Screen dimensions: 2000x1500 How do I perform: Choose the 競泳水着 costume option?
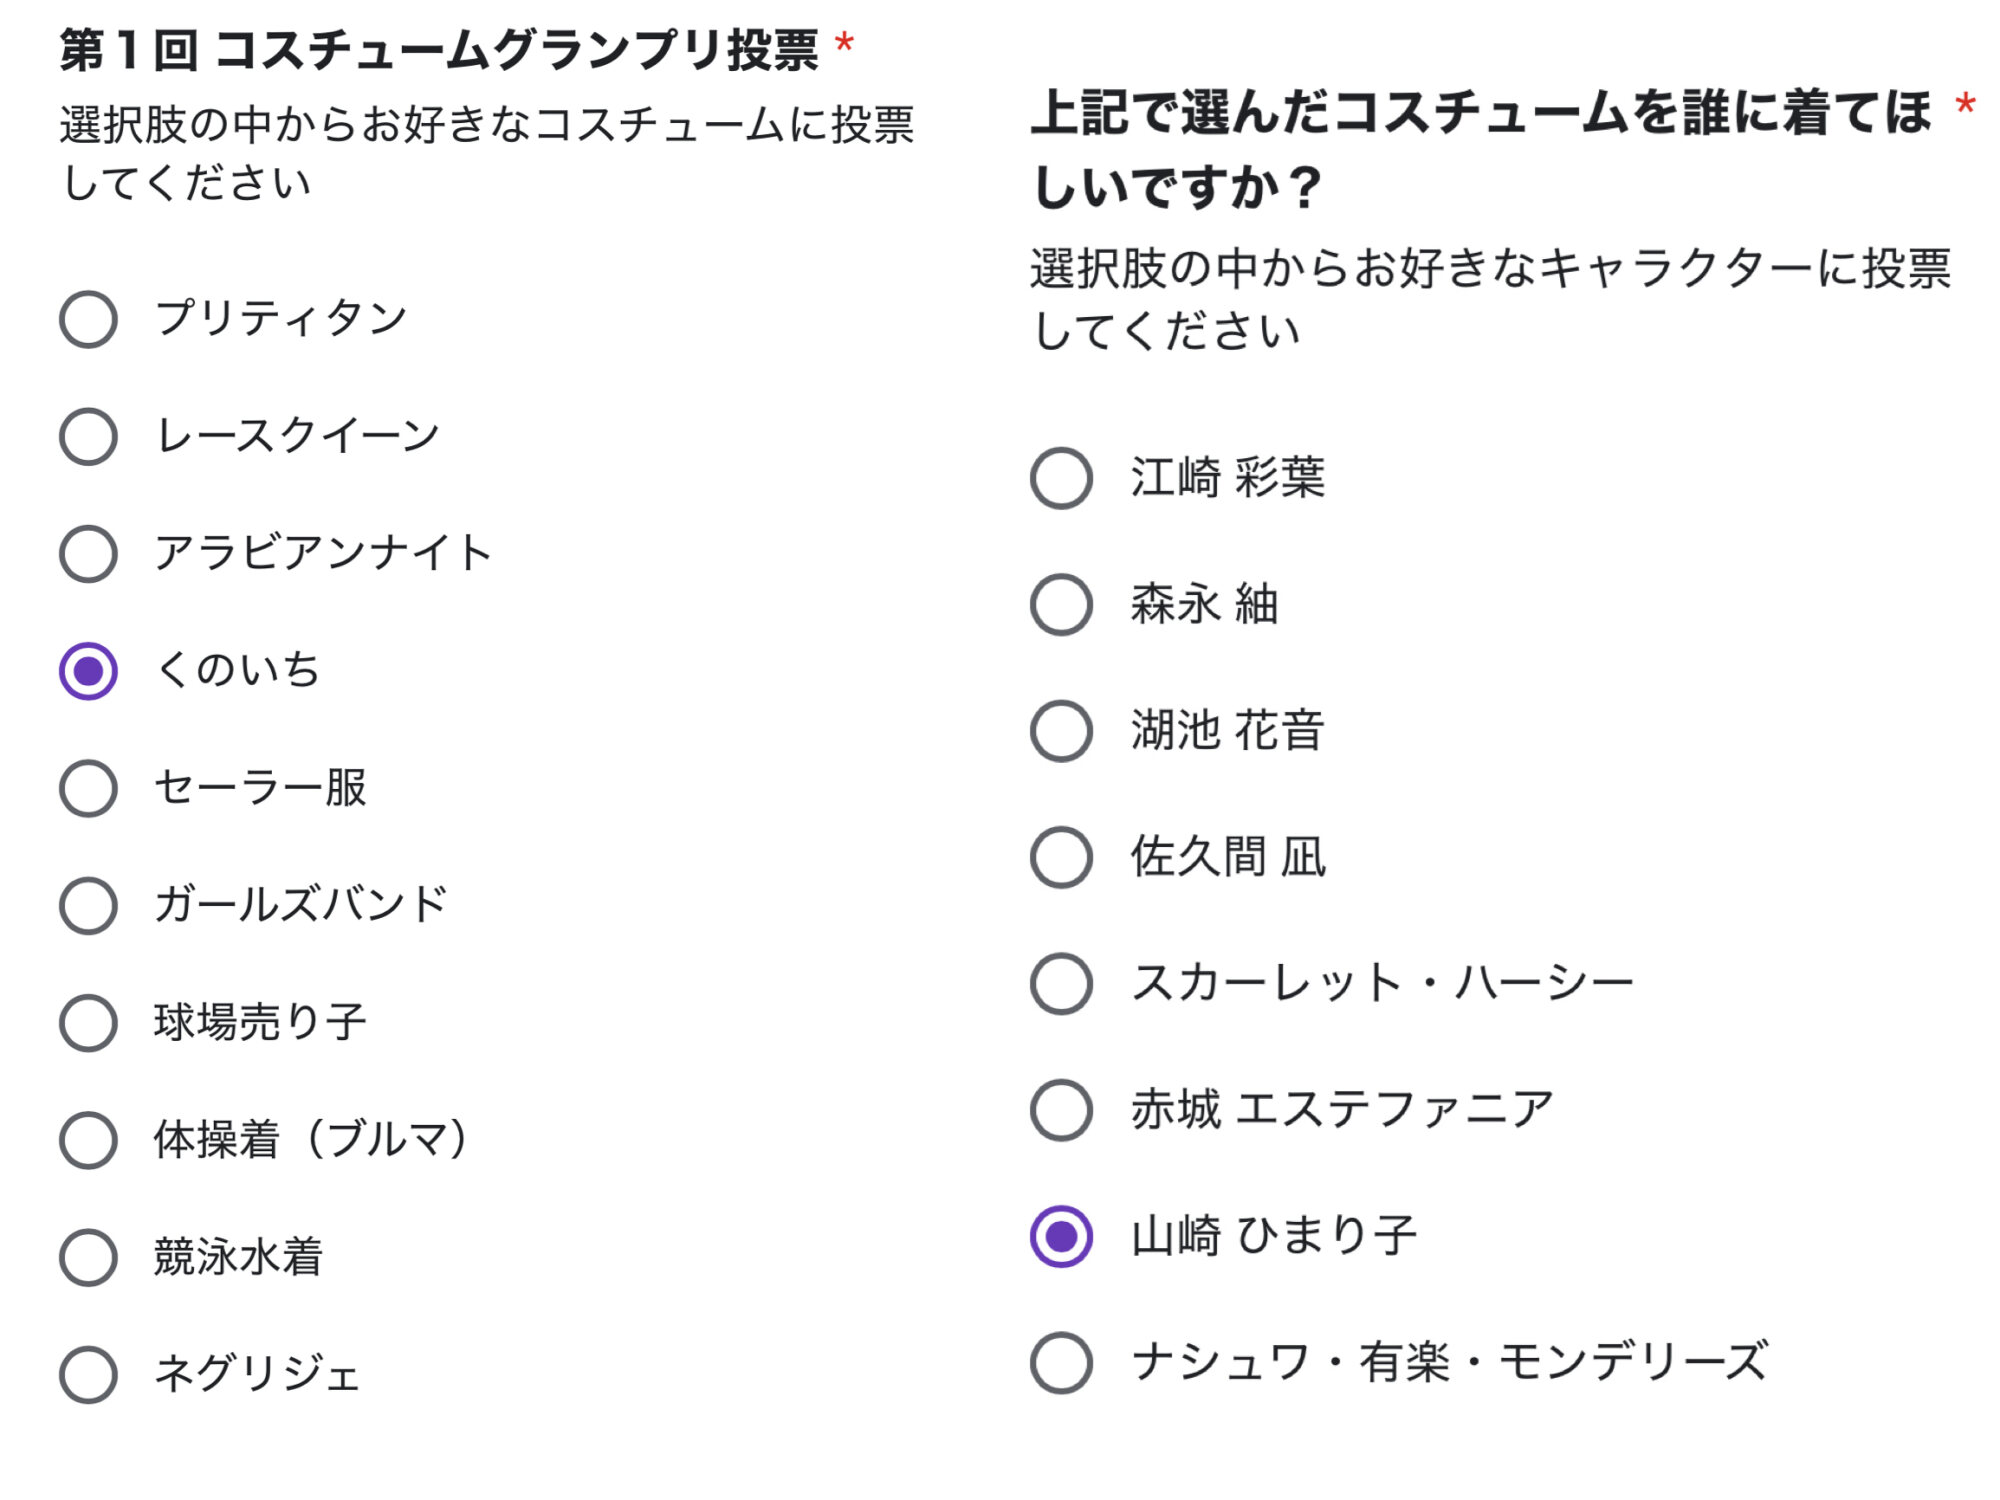coord(89,1257)
